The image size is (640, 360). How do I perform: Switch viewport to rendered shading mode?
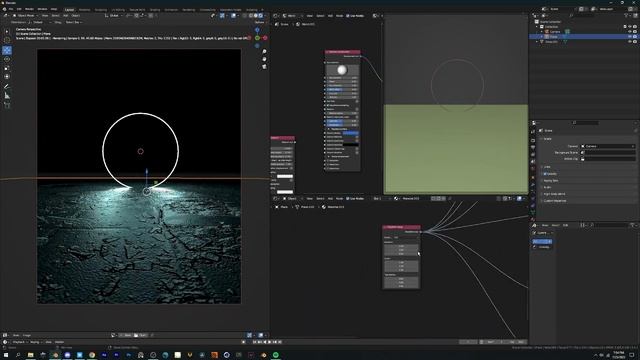tap(260, 16)
